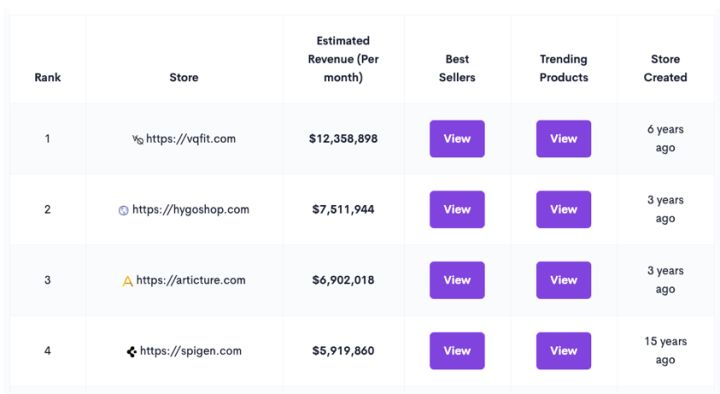View Trending Products for spigen.com
The image size is (720, 394).
click(x=563, y=351)
